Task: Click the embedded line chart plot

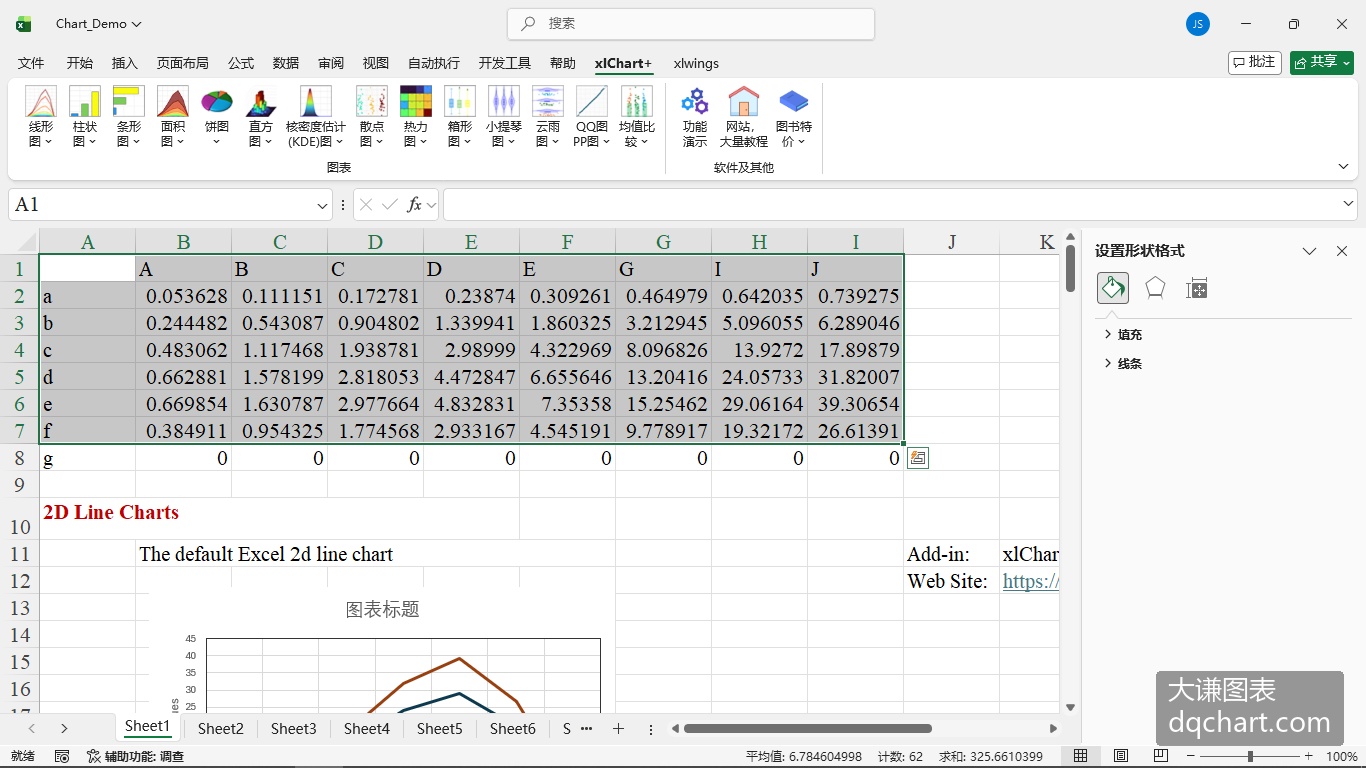Action: (x=403, y=675)
